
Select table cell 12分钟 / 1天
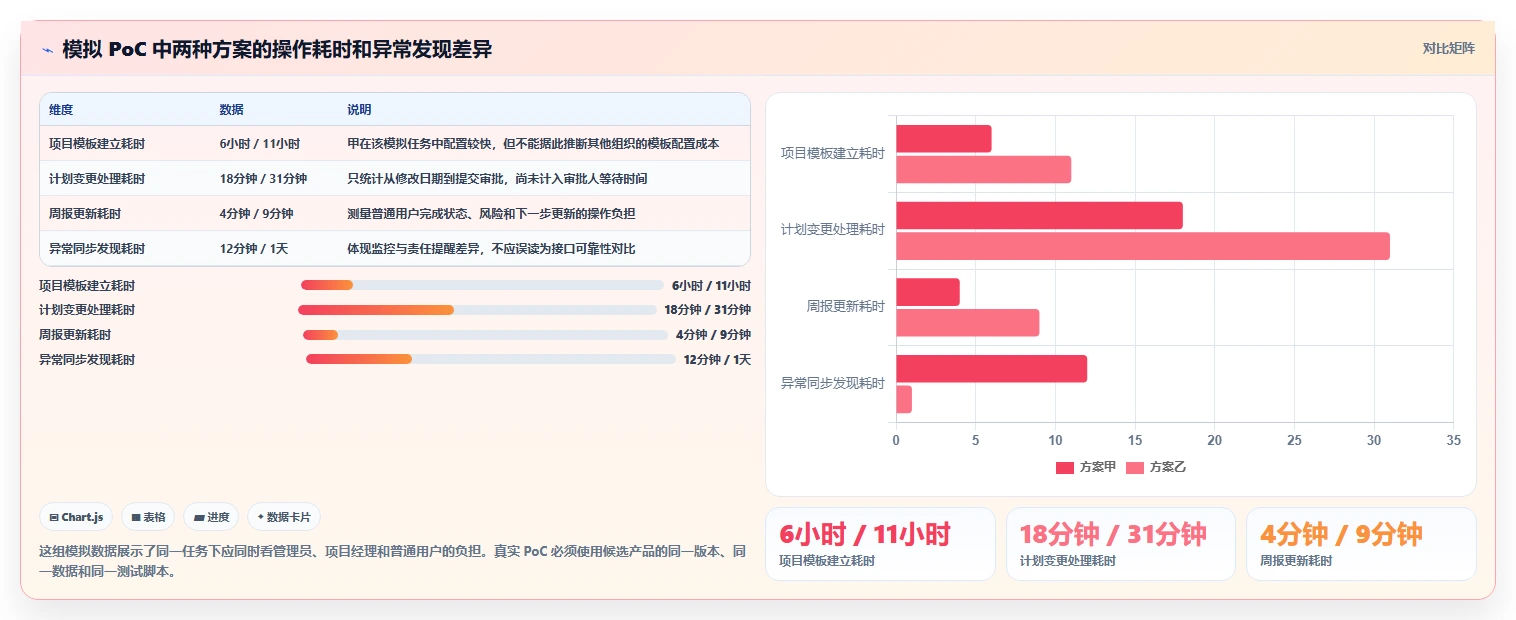point(254,249)
